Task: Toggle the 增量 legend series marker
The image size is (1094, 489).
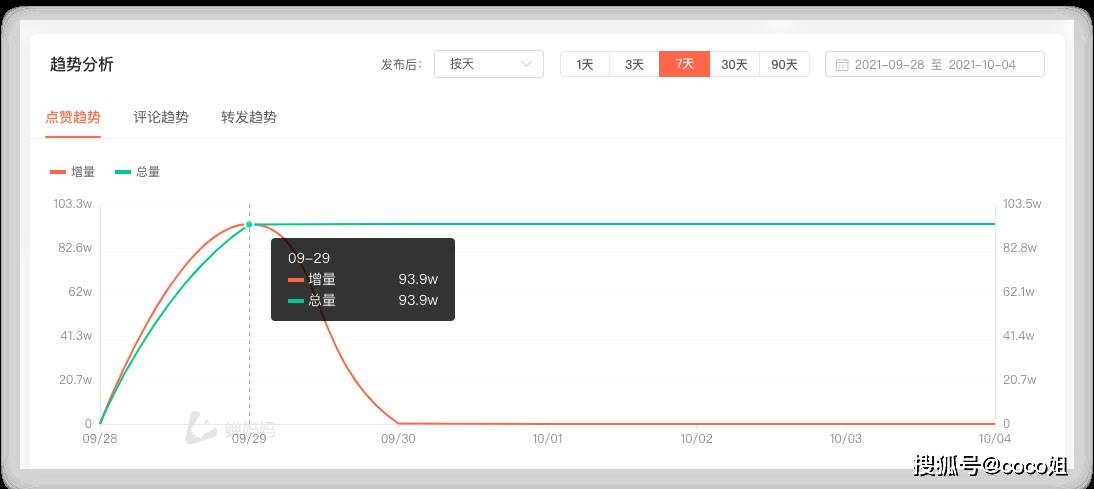Action: (x=58, y=172)
